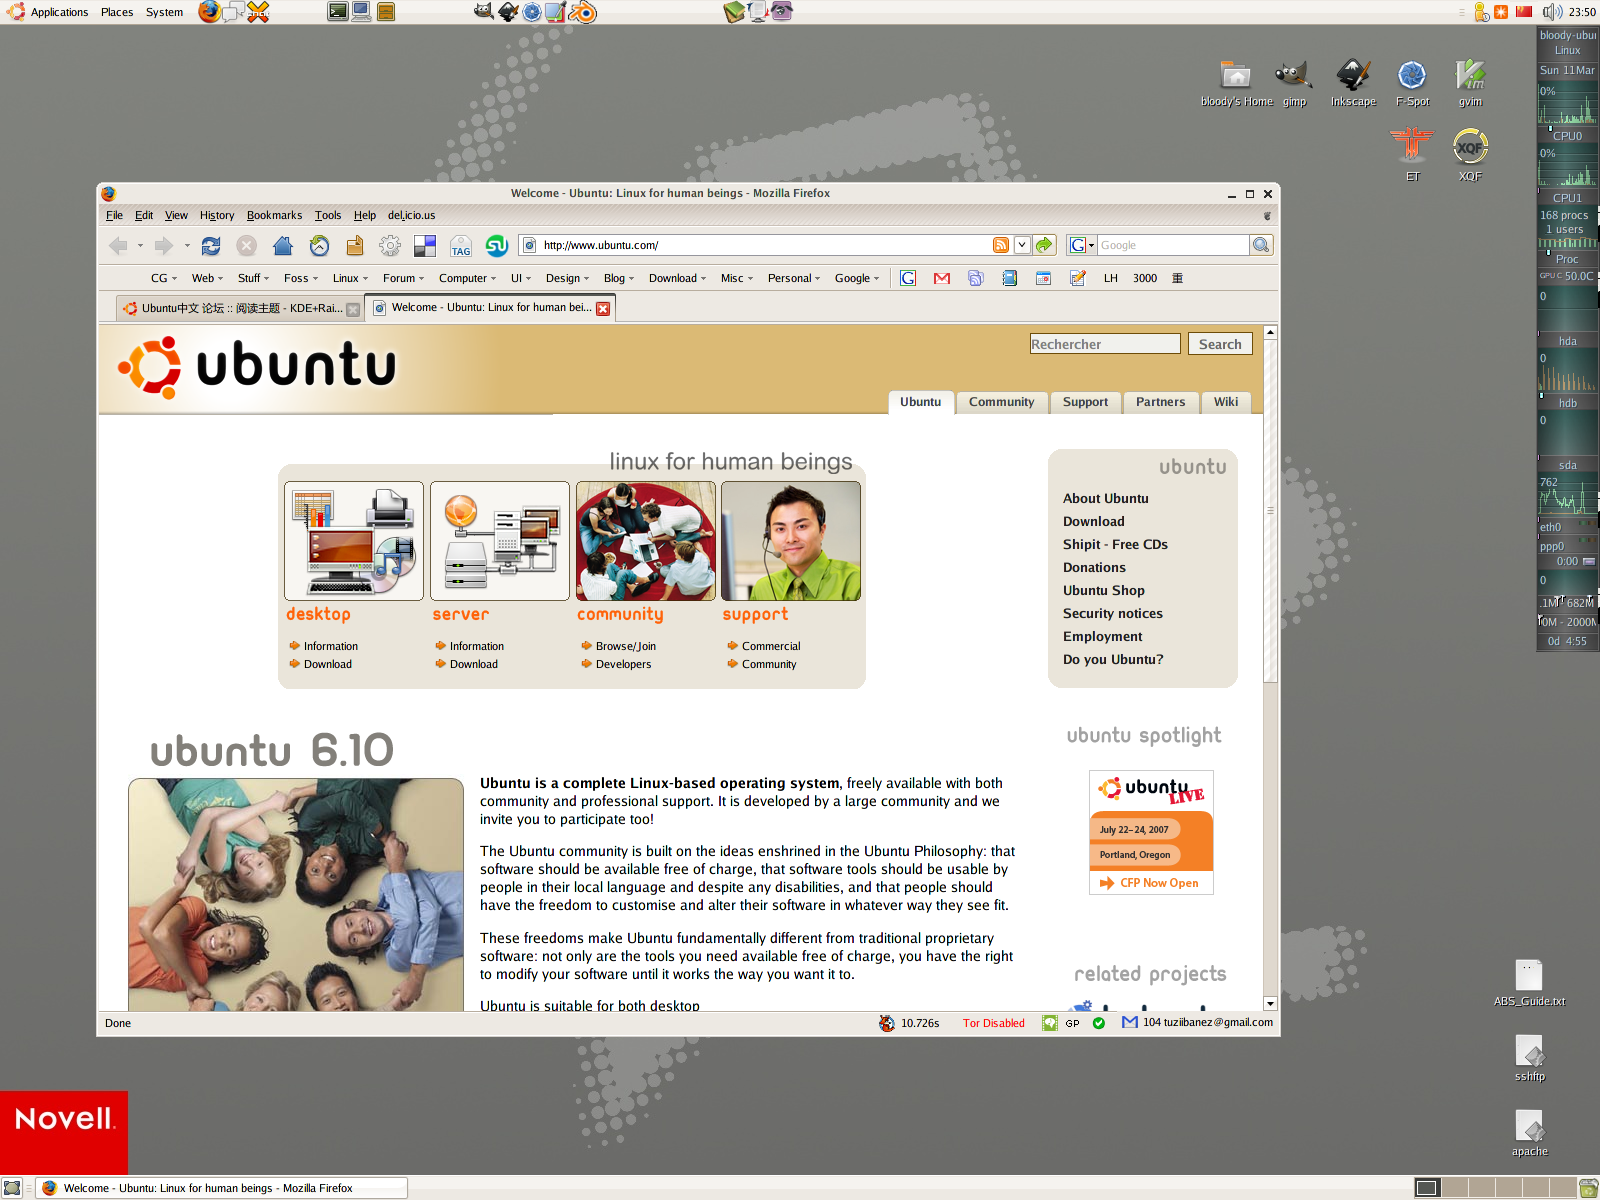Select the Community tab on Ubuntu site

pos(1001,402)
